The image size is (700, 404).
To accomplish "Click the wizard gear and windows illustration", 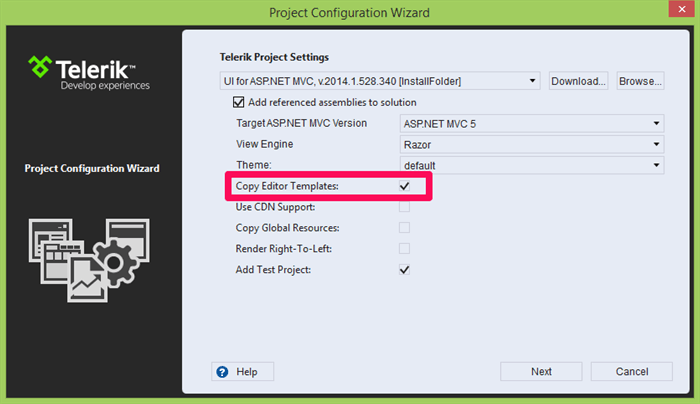I will point(89,260).
